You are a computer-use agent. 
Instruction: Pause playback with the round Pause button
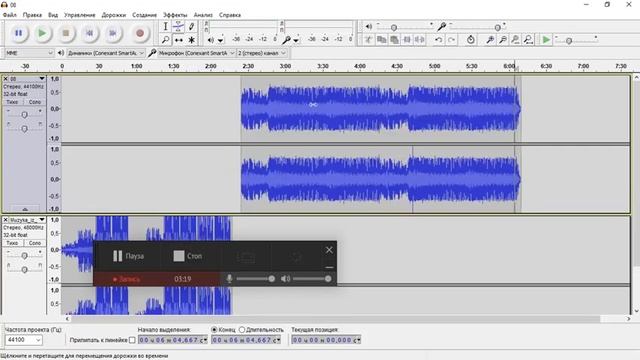pos(18,33)
